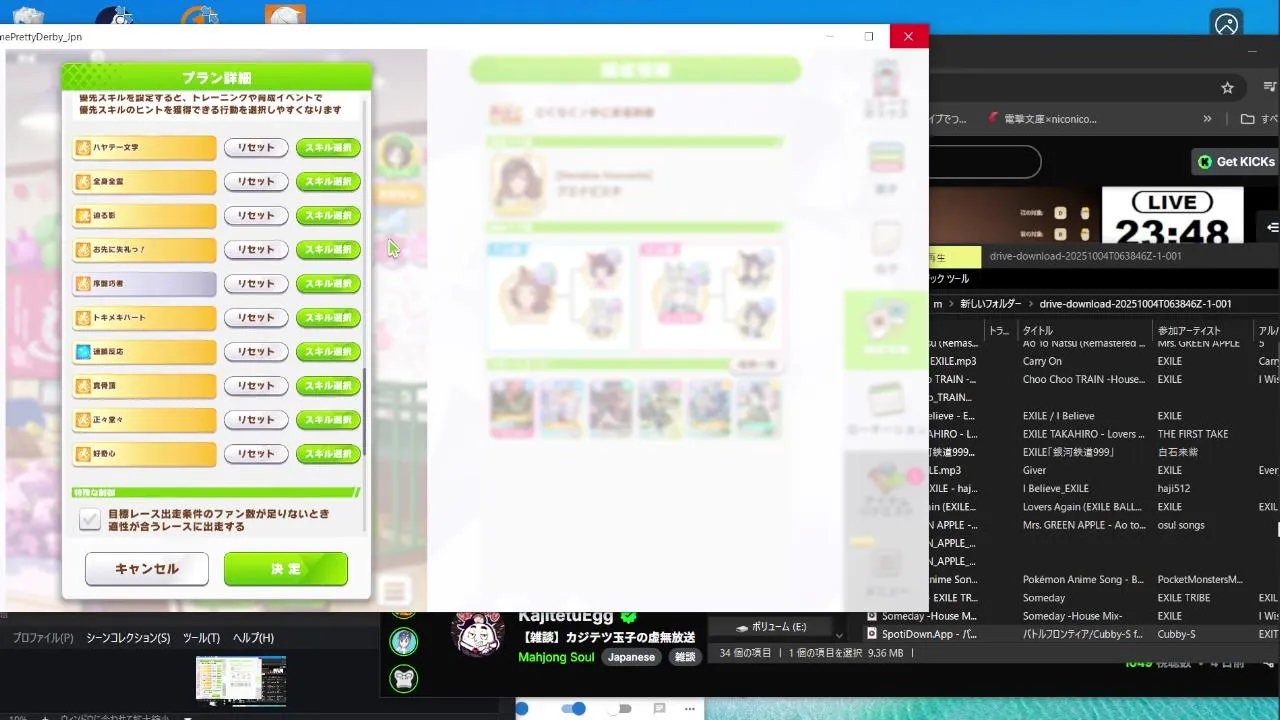
Task: Select the 正々堂々 skill icon
Action: [x=83, y=420]
